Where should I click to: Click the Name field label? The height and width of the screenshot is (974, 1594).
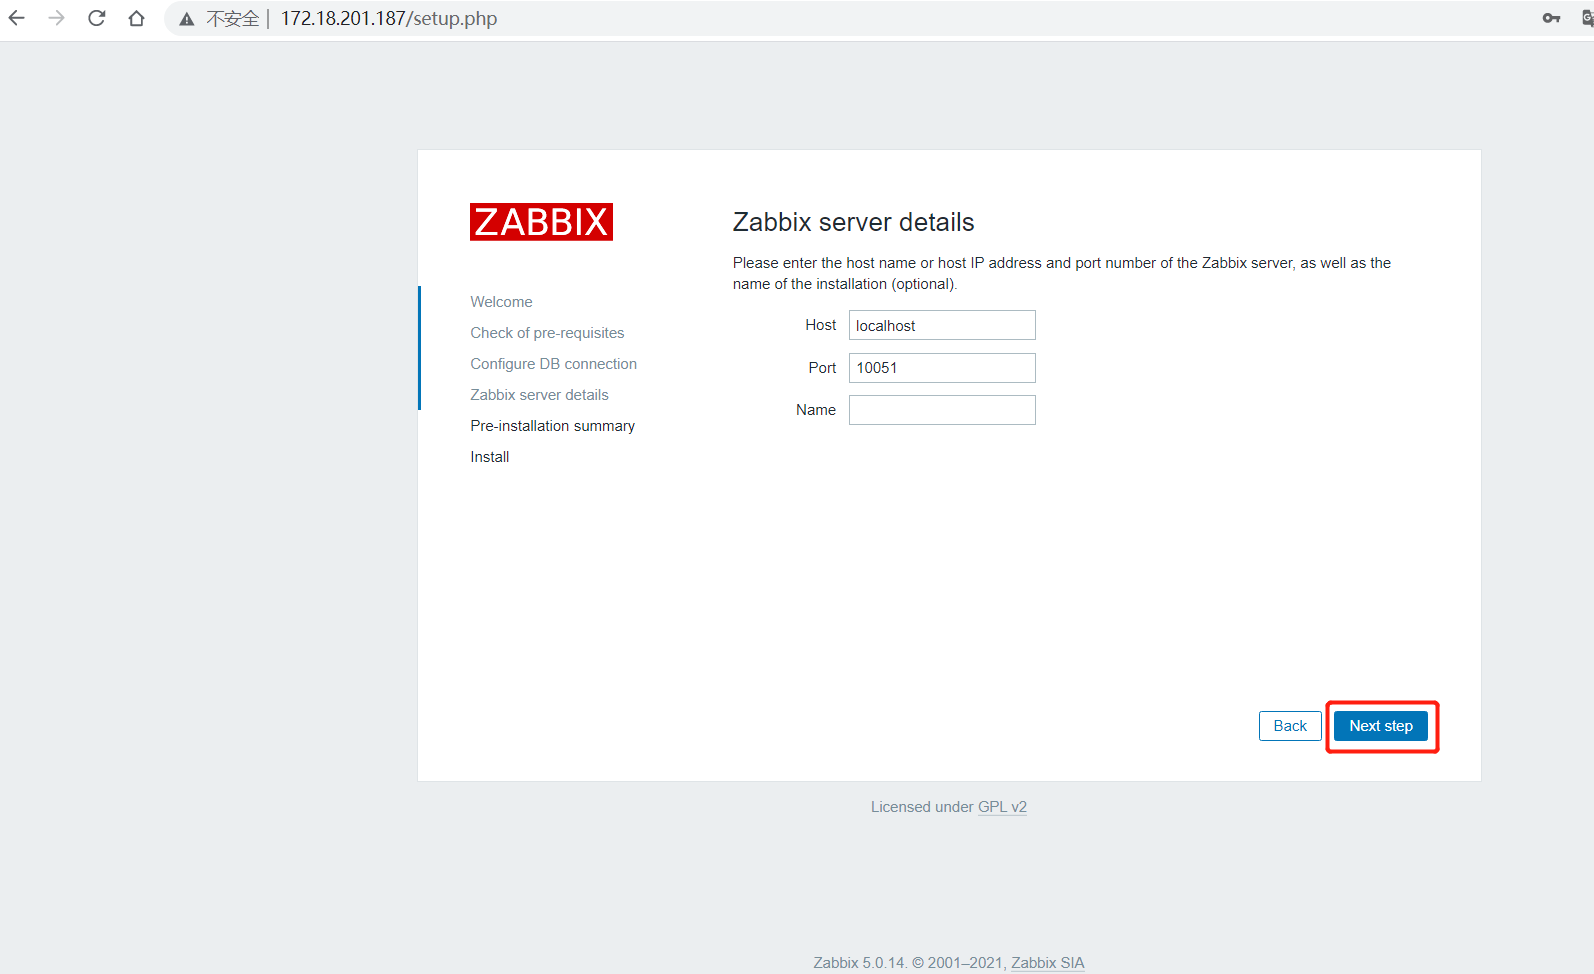[815, 410]
